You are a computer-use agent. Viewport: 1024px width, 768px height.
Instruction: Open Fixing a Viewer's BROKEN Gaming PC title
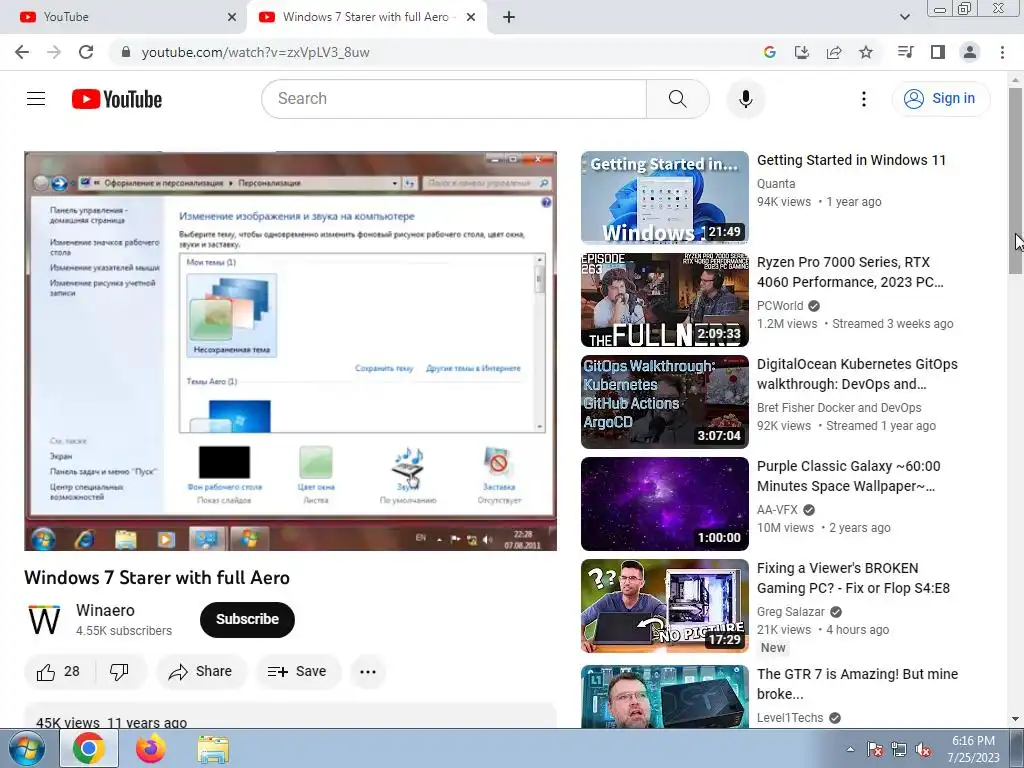854,578
